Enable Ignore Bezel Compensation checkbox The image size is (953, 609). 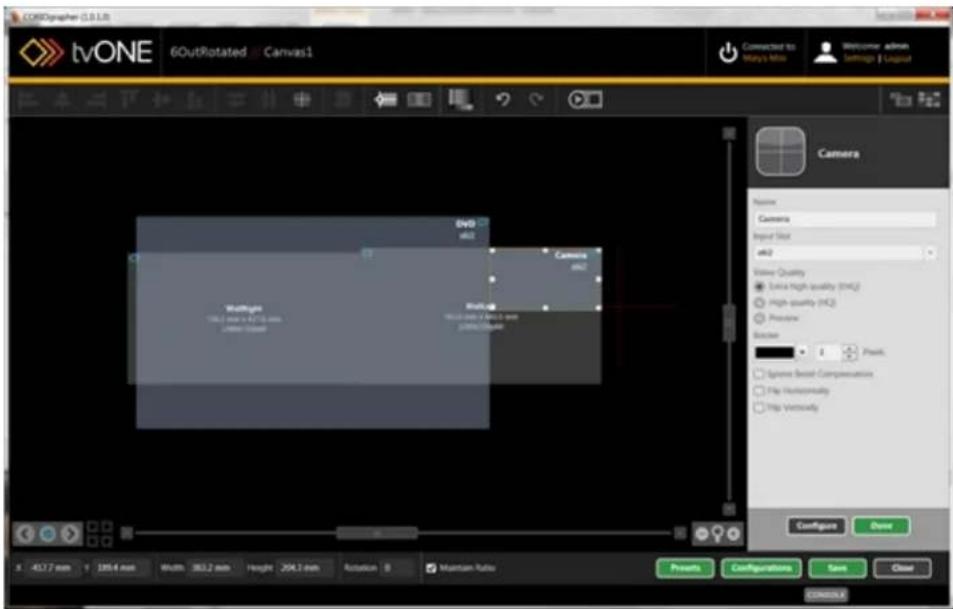click(x=759, y=374)
